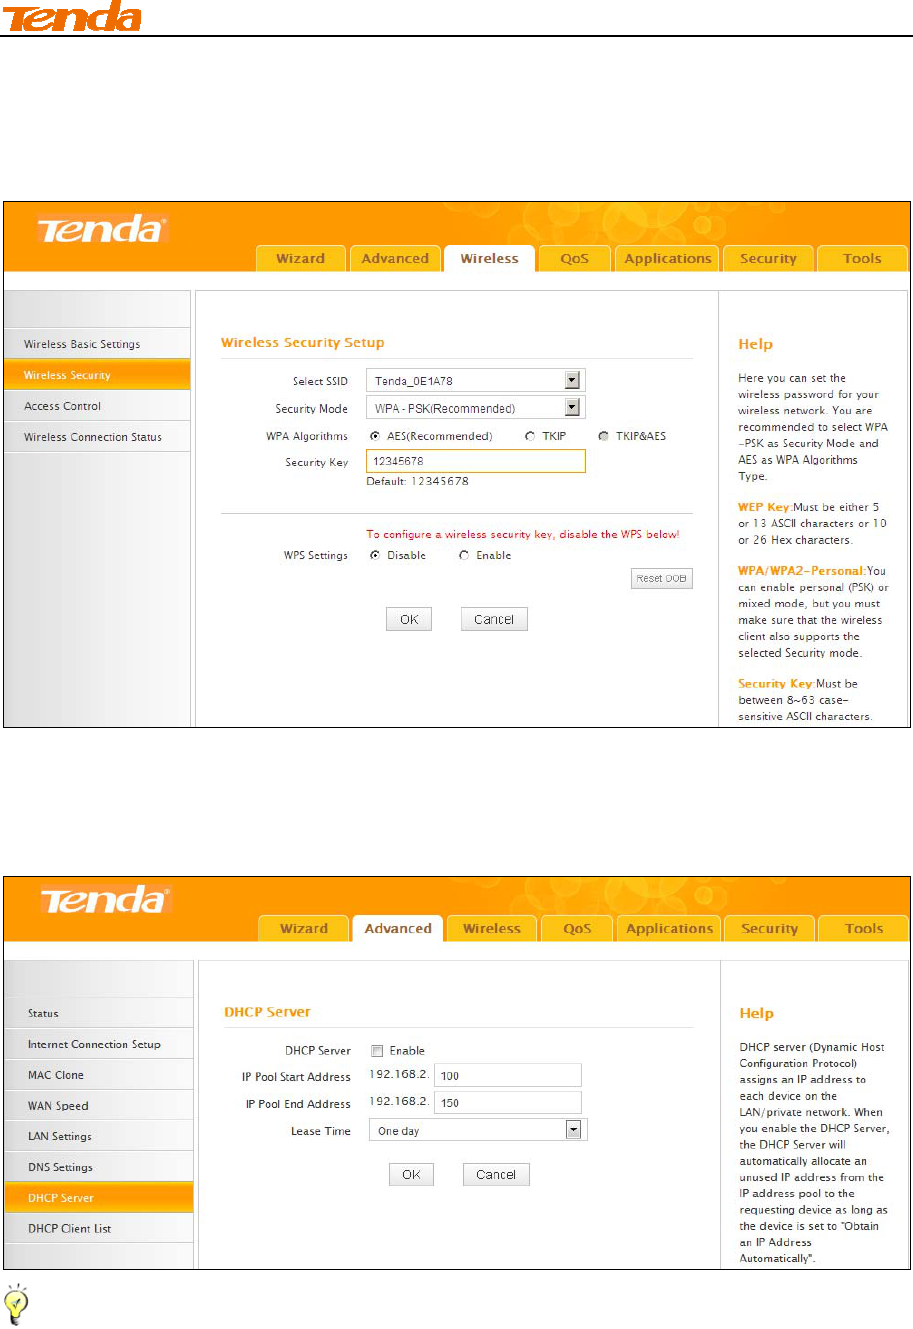Tick the DHCP Server Enable checkbox
This screenshot has width=913, height=1329.
377,1051
